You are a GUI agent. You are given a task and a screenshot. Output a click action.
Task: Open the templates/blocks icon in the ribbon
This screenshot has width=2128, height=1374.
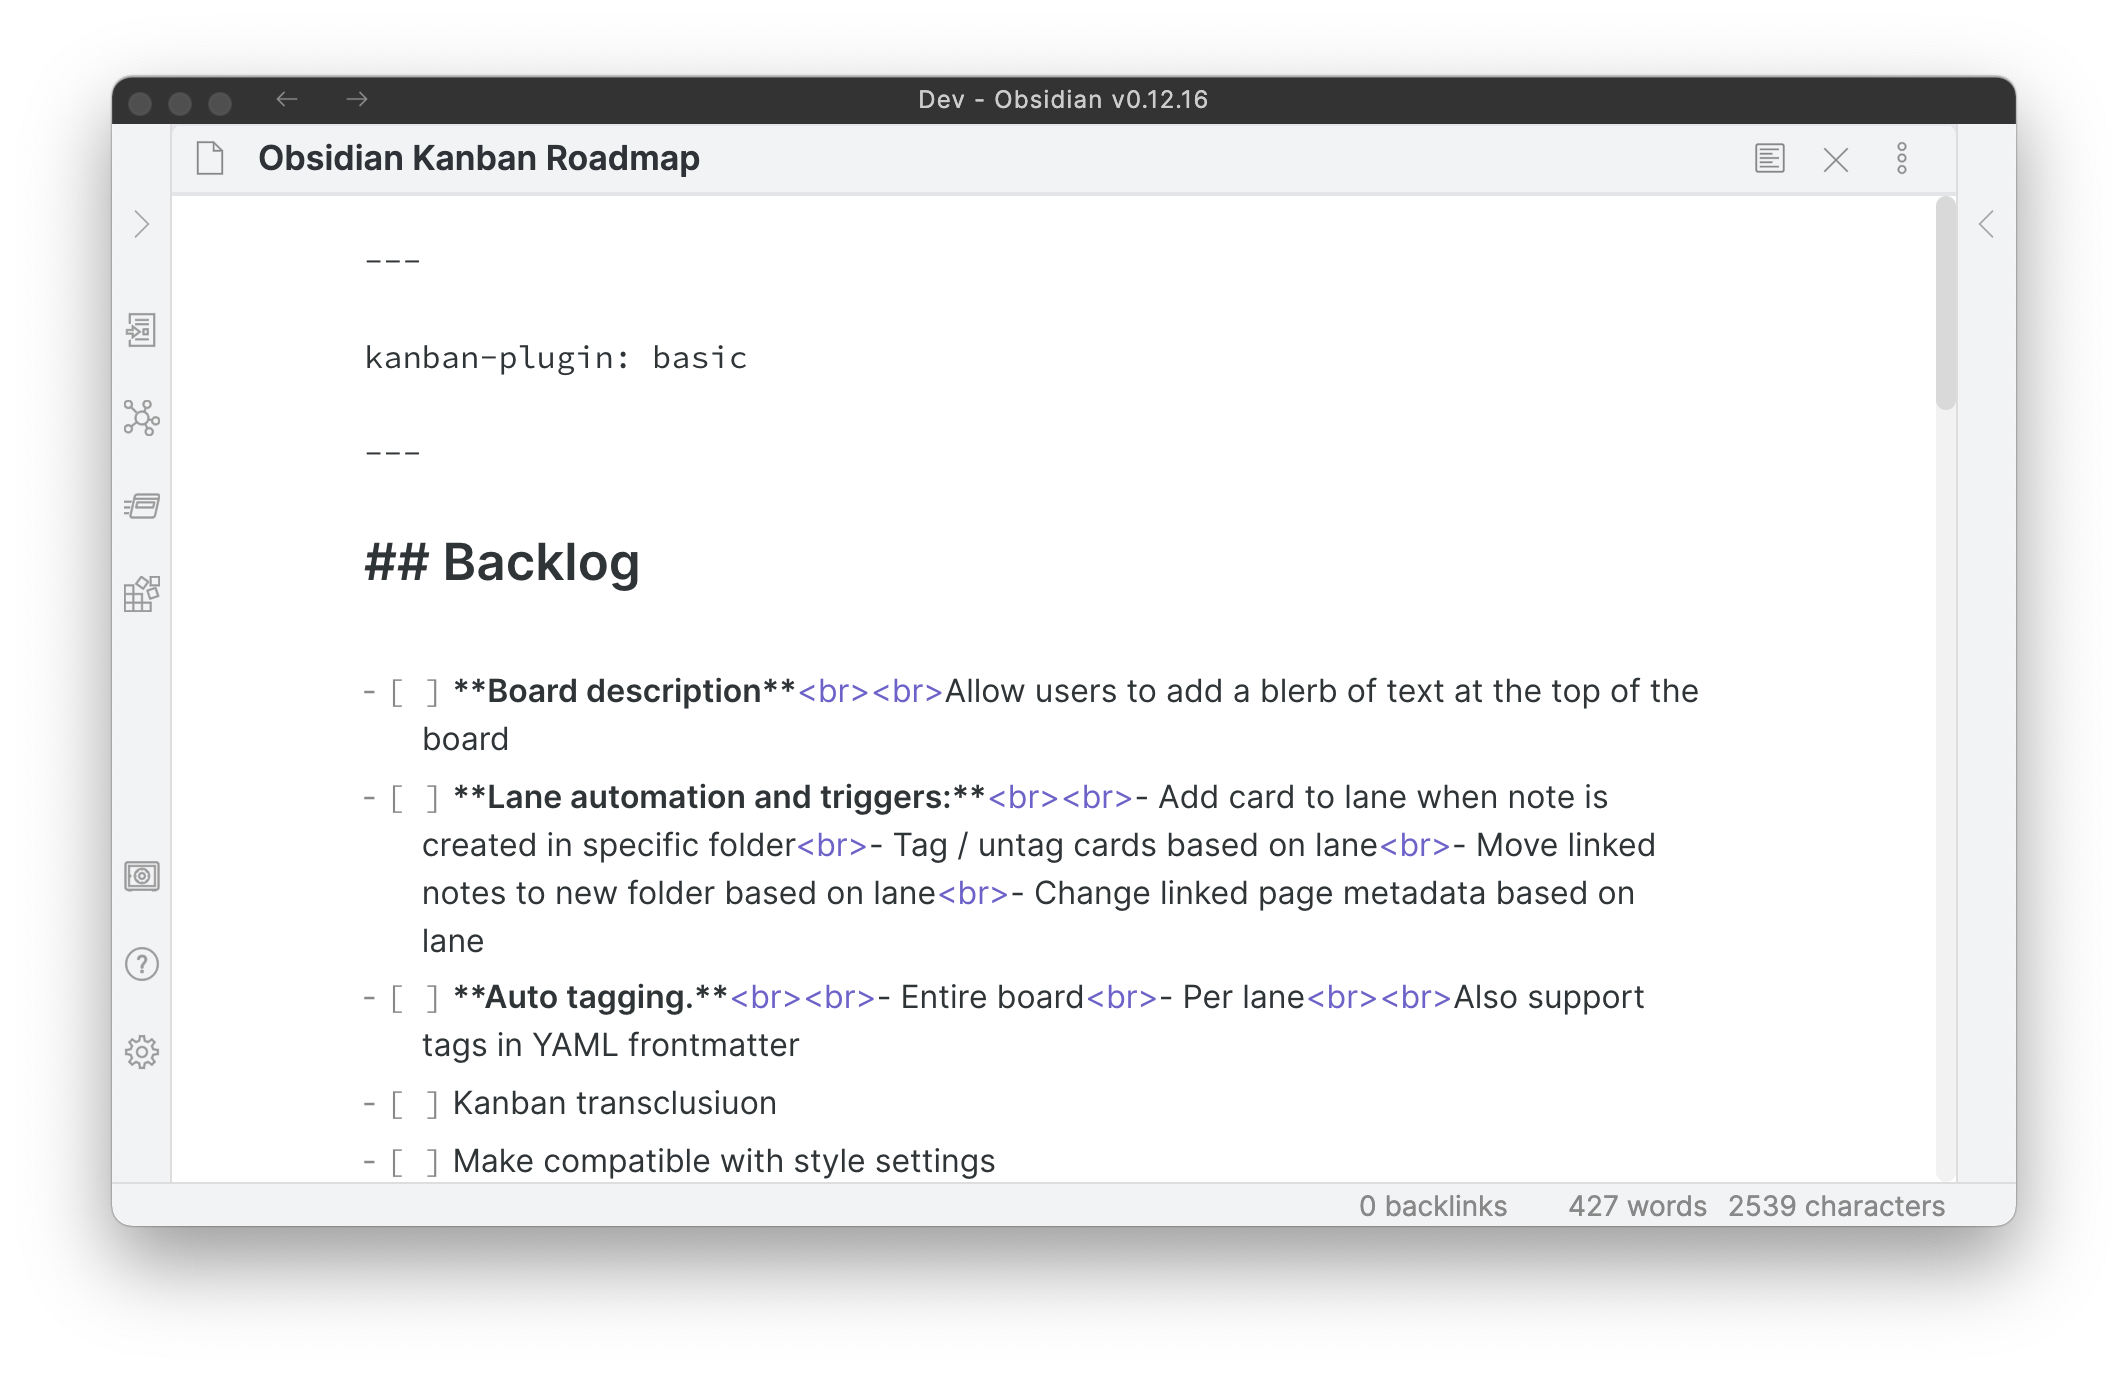pos(141,594)
